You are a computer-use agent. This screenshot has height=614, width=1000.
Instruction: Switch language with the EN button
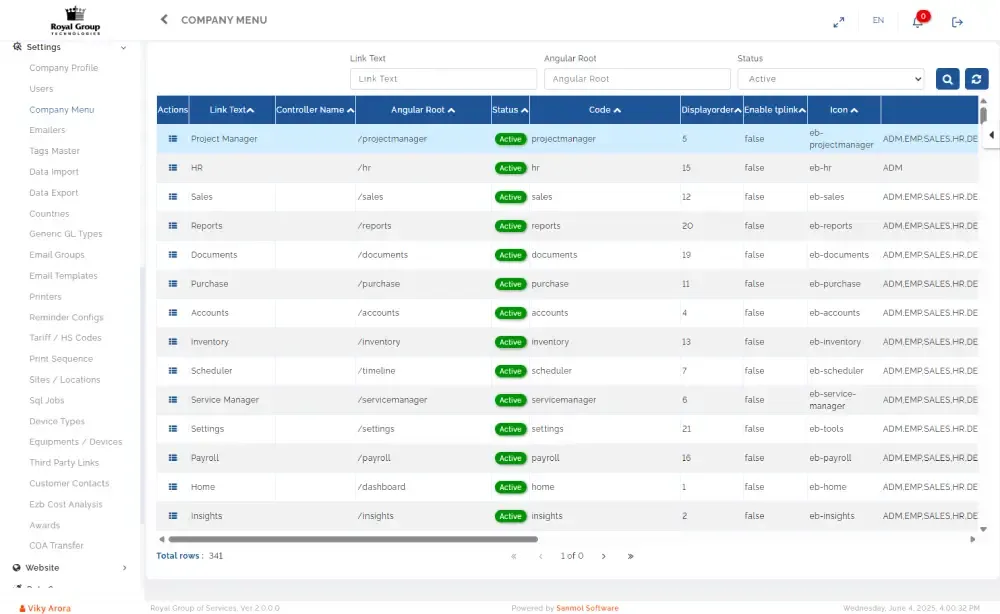click(x=878, y=20)
